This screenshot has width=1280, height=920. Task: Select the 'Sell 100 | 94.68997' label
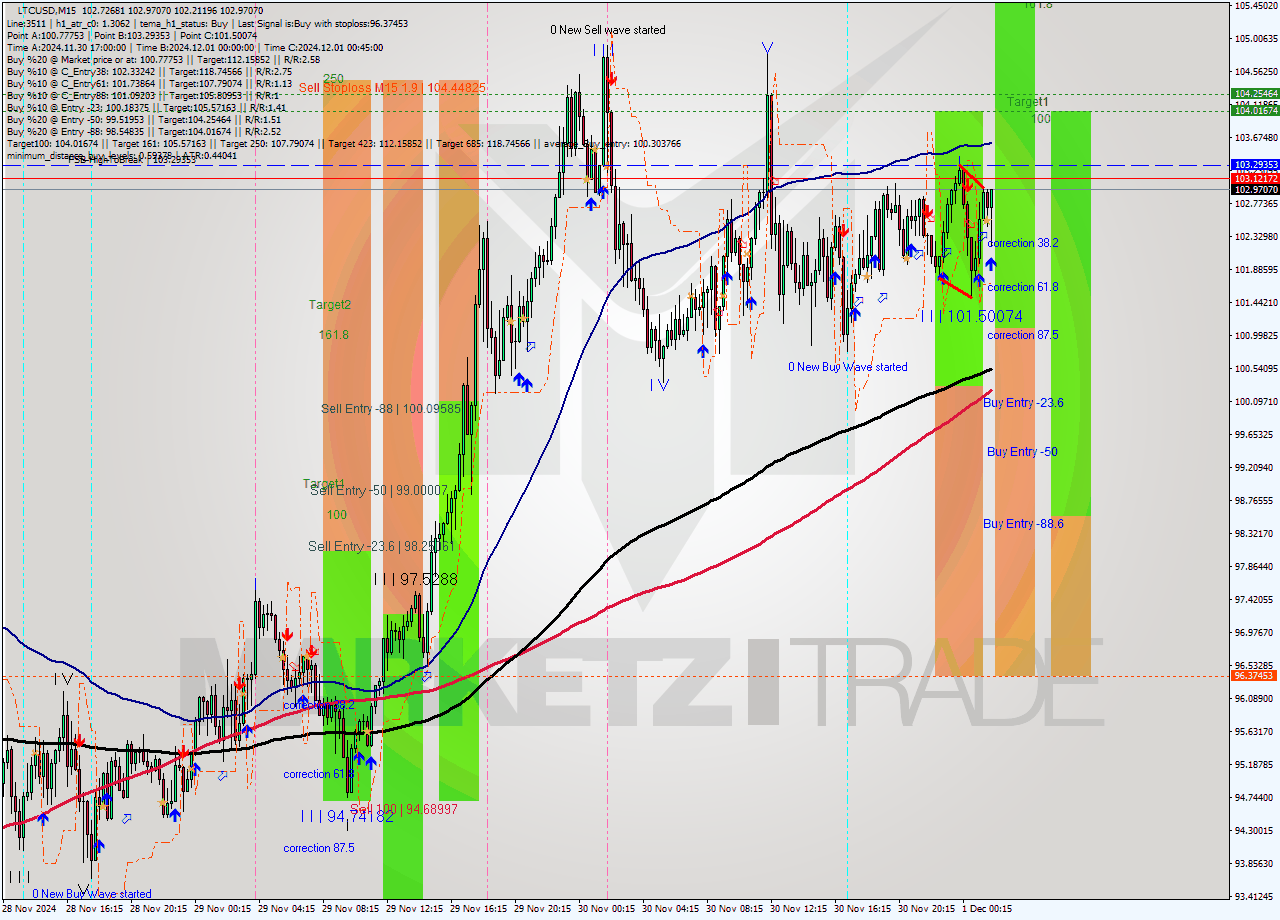[404, 808]
